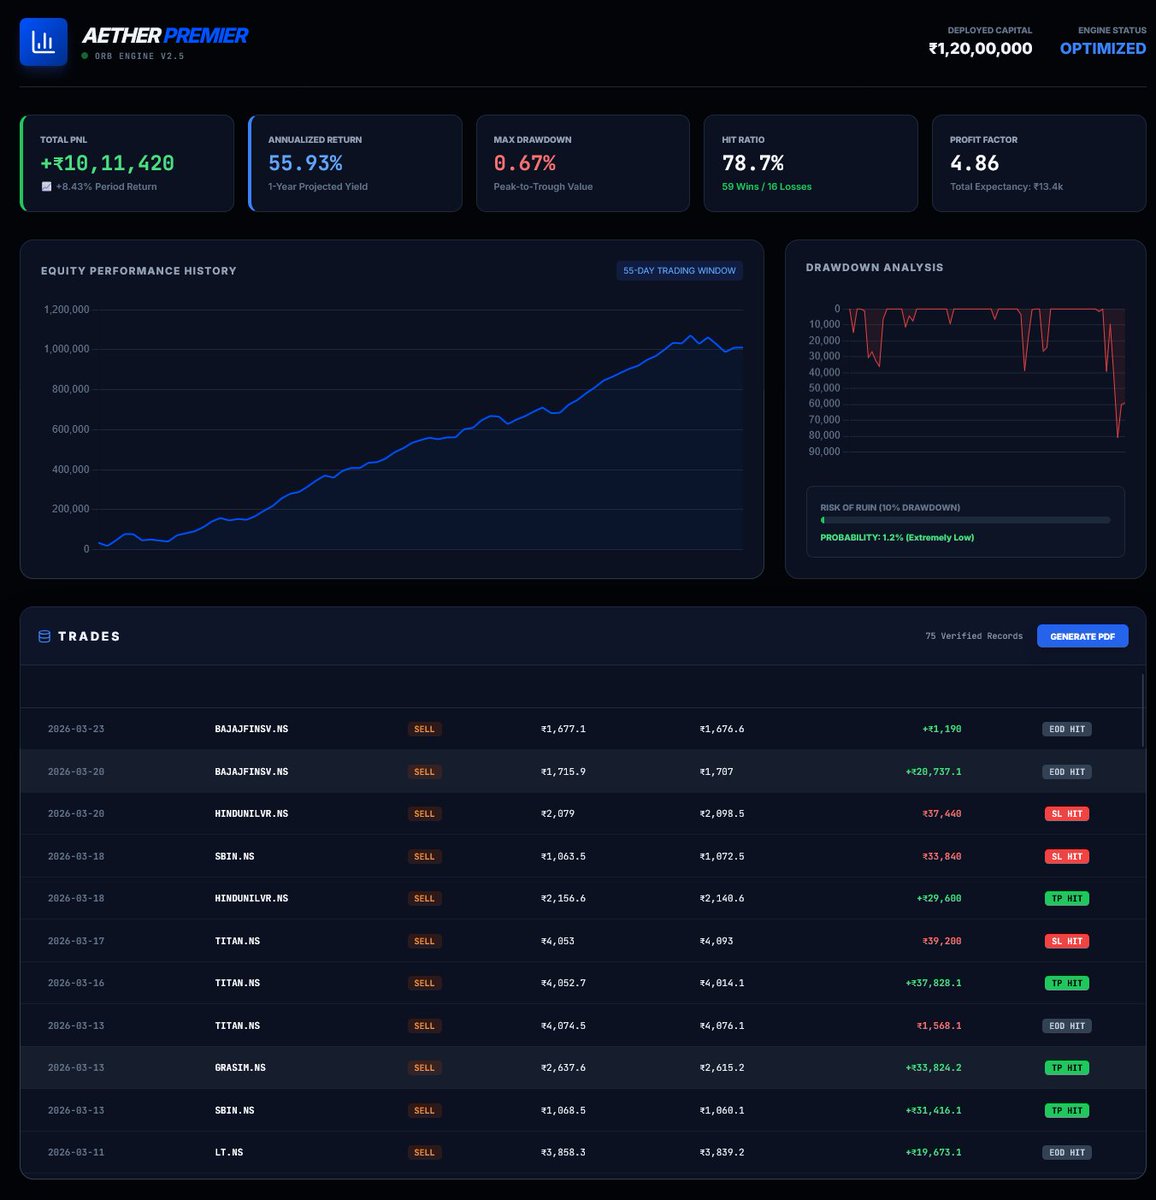
Task: Click the OPTIMIZED engine status text
Action: point(1102,48)
